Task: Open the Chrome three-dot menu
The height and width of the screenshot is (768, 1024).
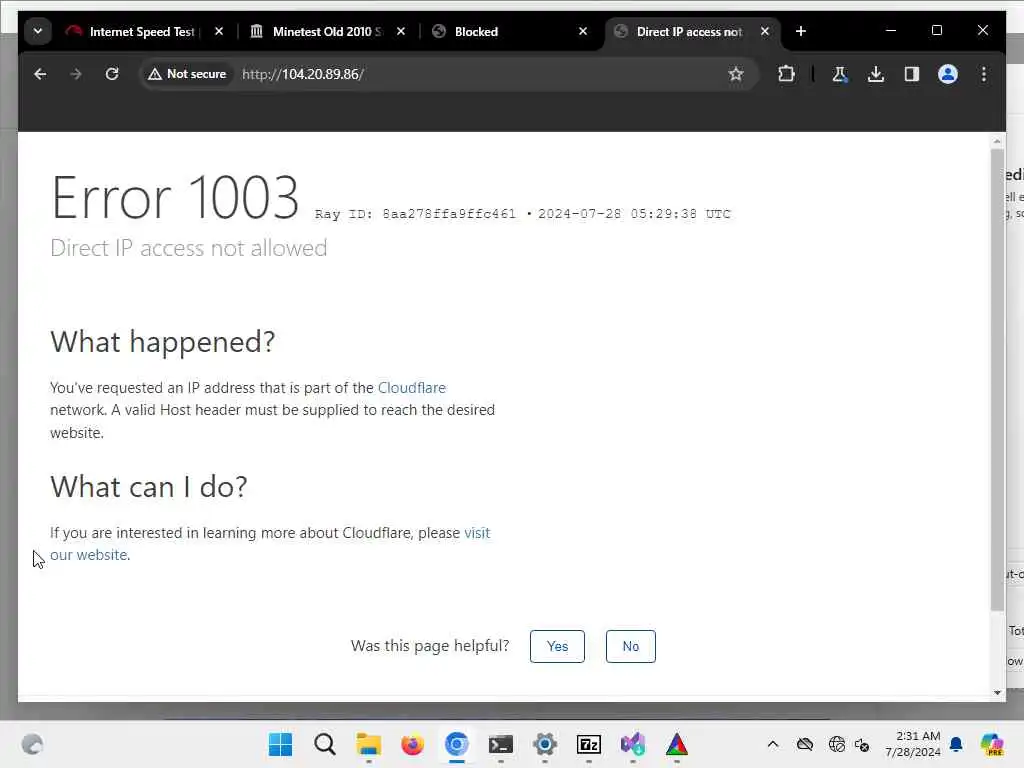Action: pyautogui.click(x=984, y=74)
